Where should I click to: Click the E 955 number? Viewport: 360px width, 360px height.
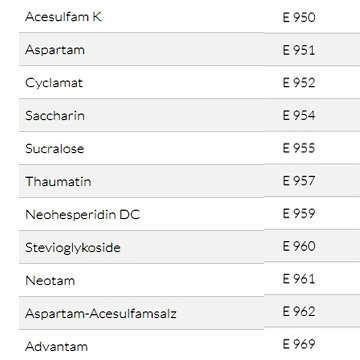(299, 148)
